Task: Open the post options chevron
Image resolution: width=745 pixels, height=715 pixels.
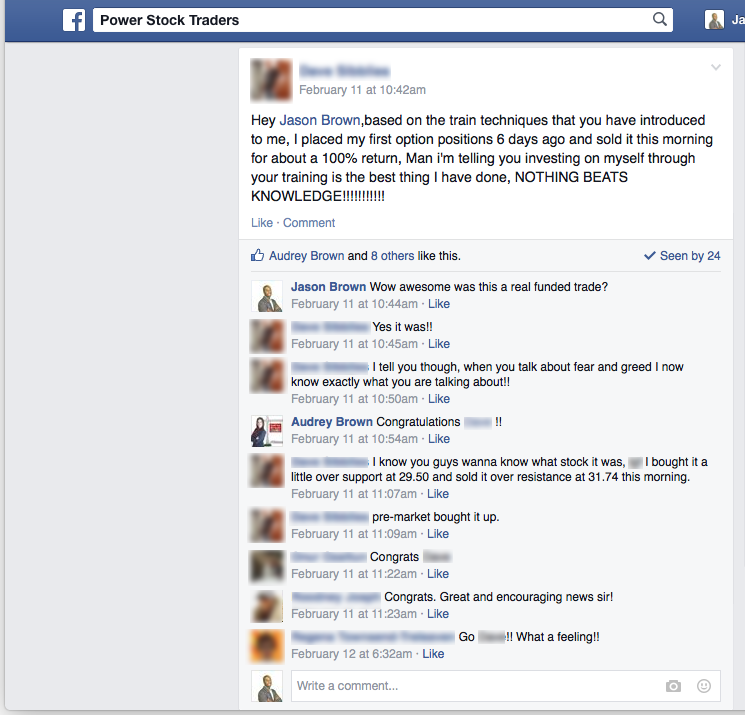Action: point(716,67)
